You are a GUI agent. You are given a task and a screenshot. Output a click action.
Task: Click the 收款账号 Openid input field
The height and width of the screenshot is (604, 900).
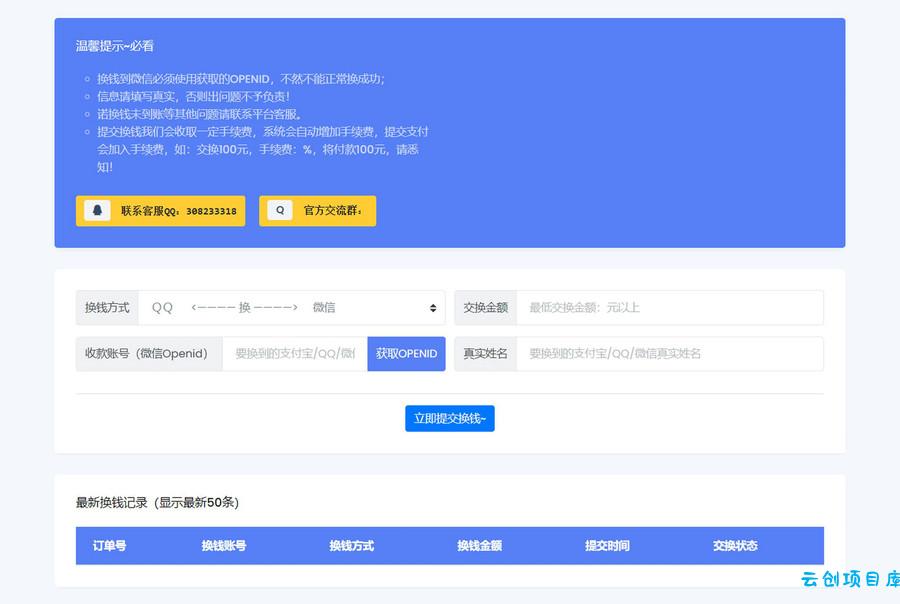(x=295, y=354)
